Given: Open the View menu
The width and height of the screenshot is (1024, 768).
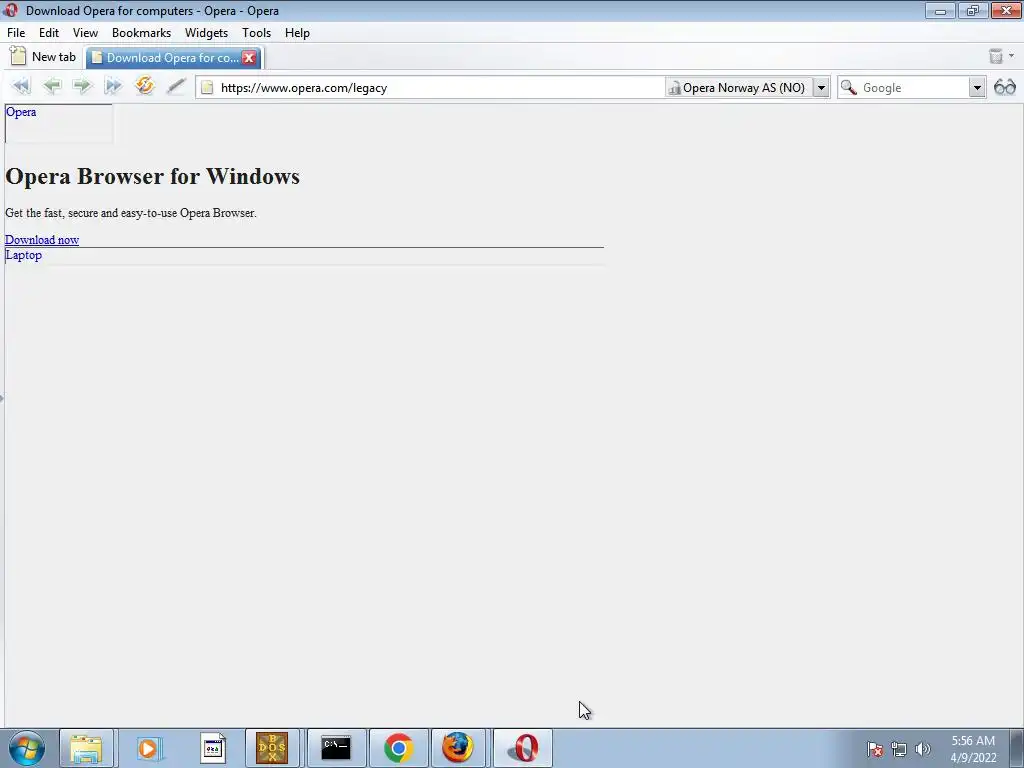Looking at the screenshot, I should pyautogui.click(x=86, y=33).
